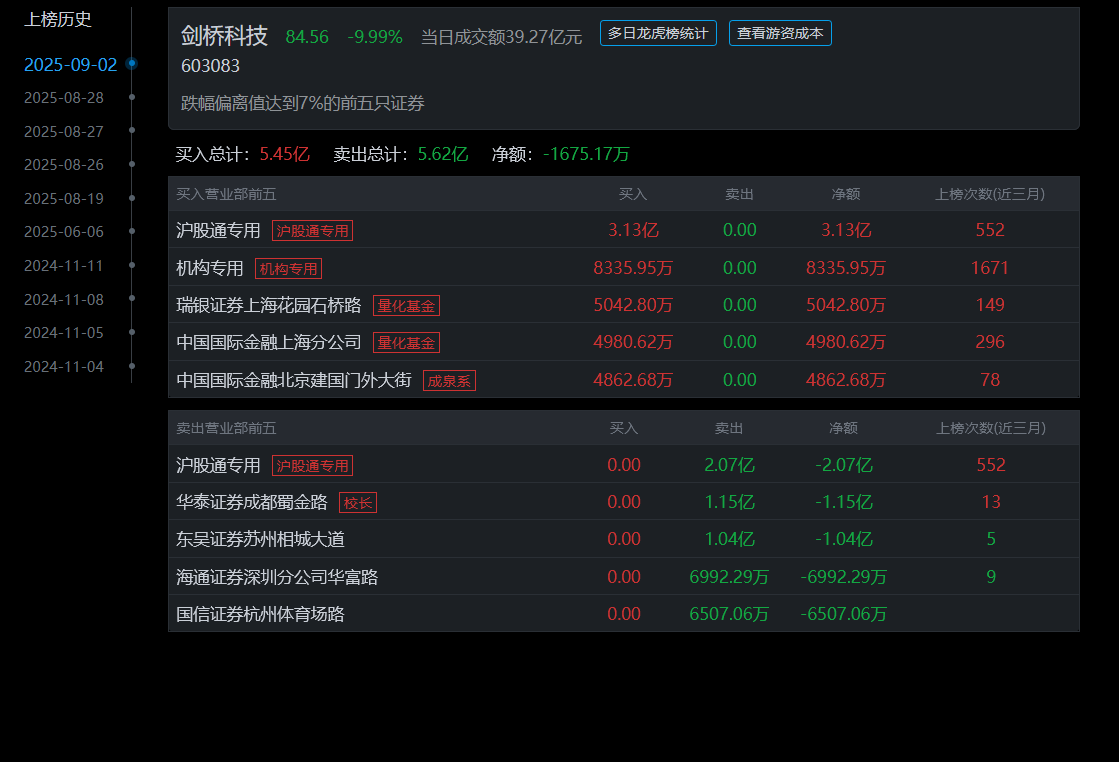Click the 查看游资成本 button

(780, 34)
